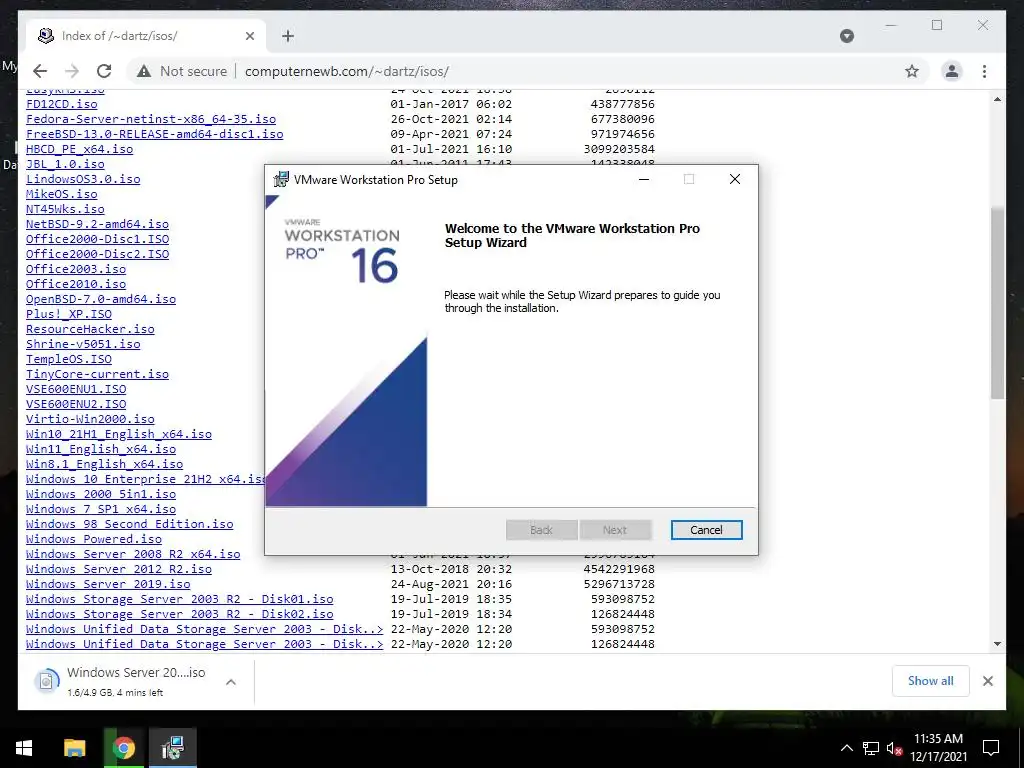Bookmark this page with the star icon
This screenshot has width=1024, height=768.
pyautogui.click(x=912, y=71)
